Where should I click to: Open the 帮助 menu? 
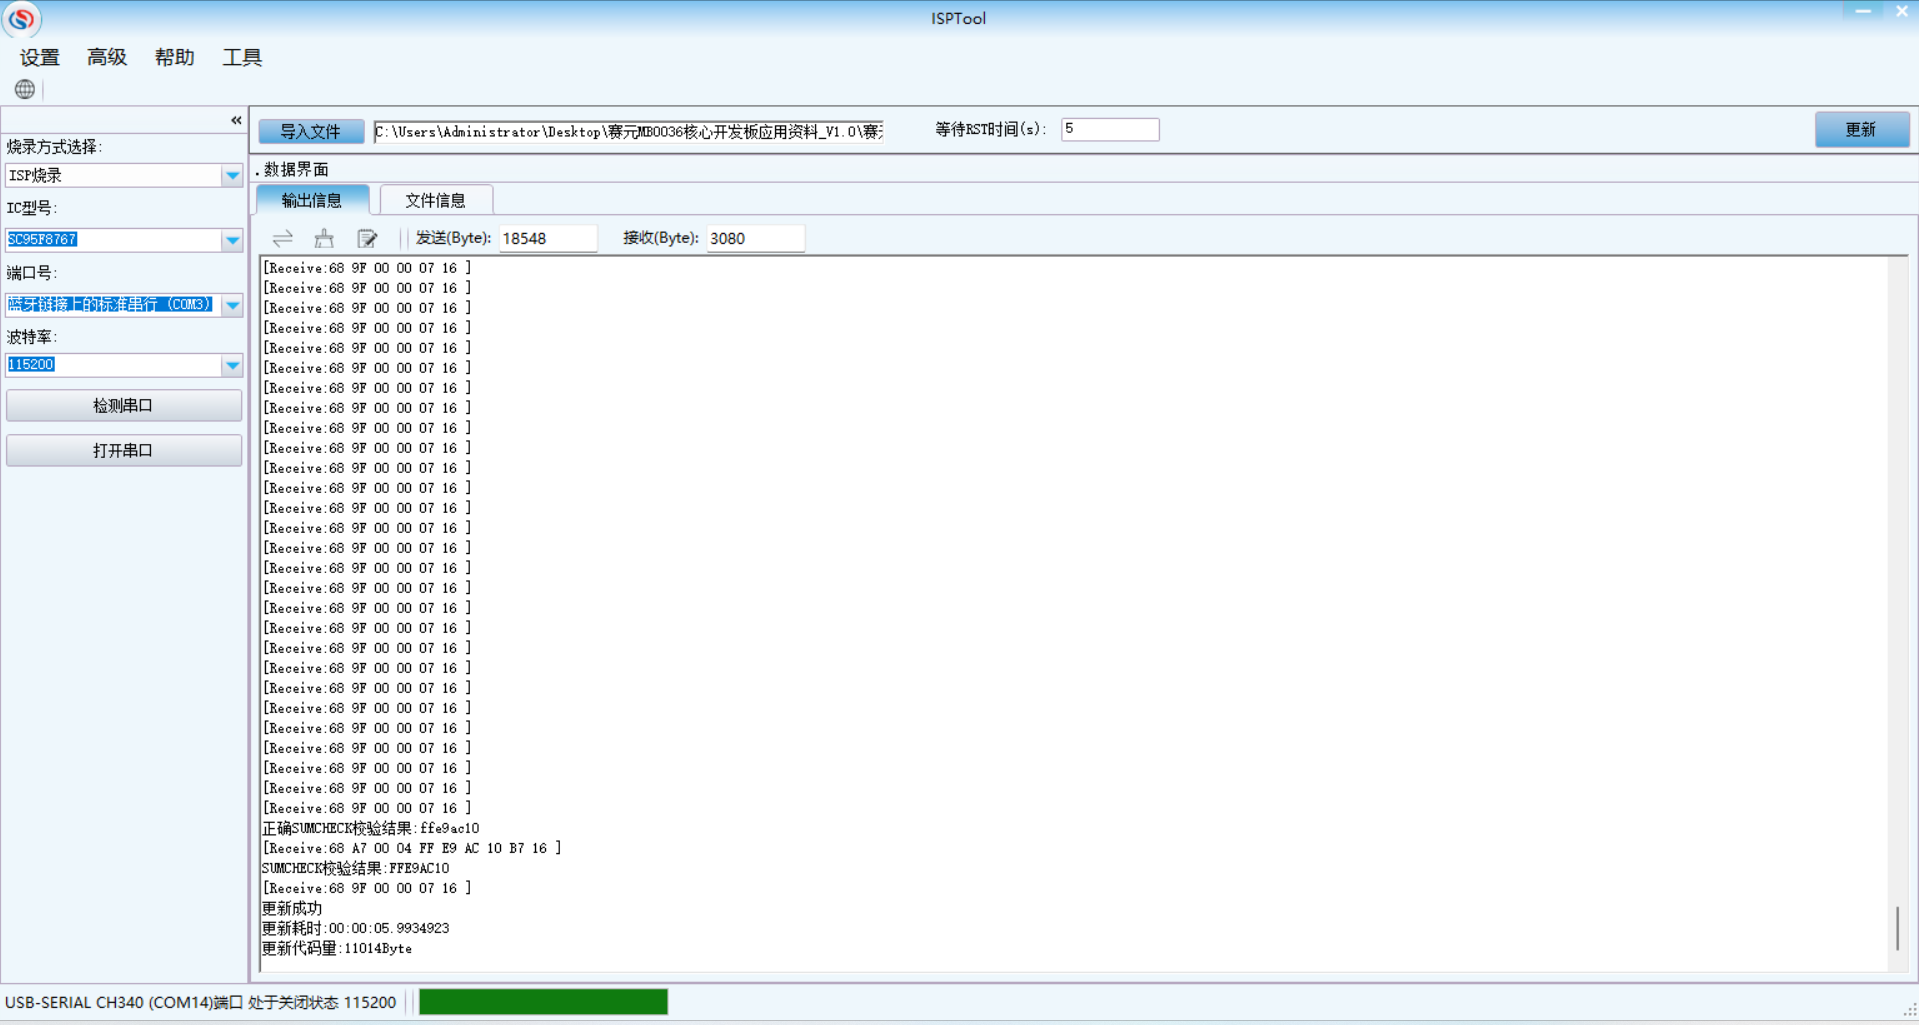[x=174, y=57]
